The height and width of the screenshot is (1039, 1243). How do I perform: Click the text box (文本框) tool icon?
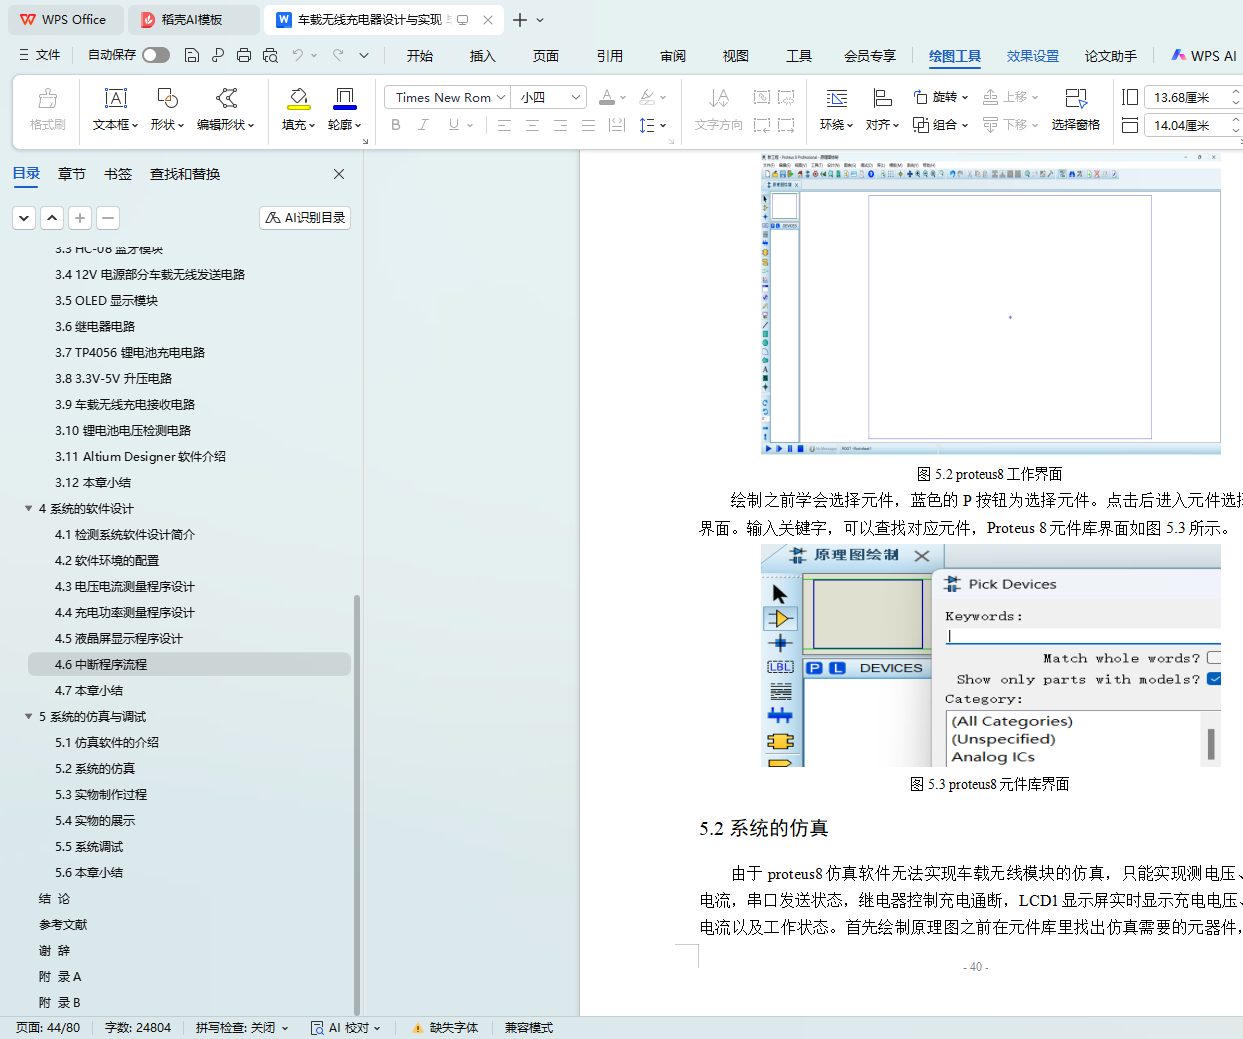(116, 98)
